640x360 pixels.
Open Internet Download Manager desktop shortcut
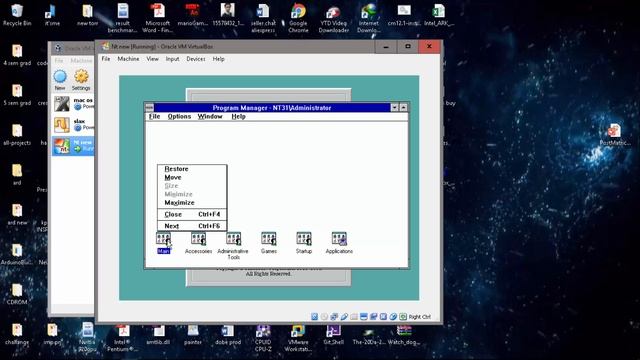click(369, 18)
